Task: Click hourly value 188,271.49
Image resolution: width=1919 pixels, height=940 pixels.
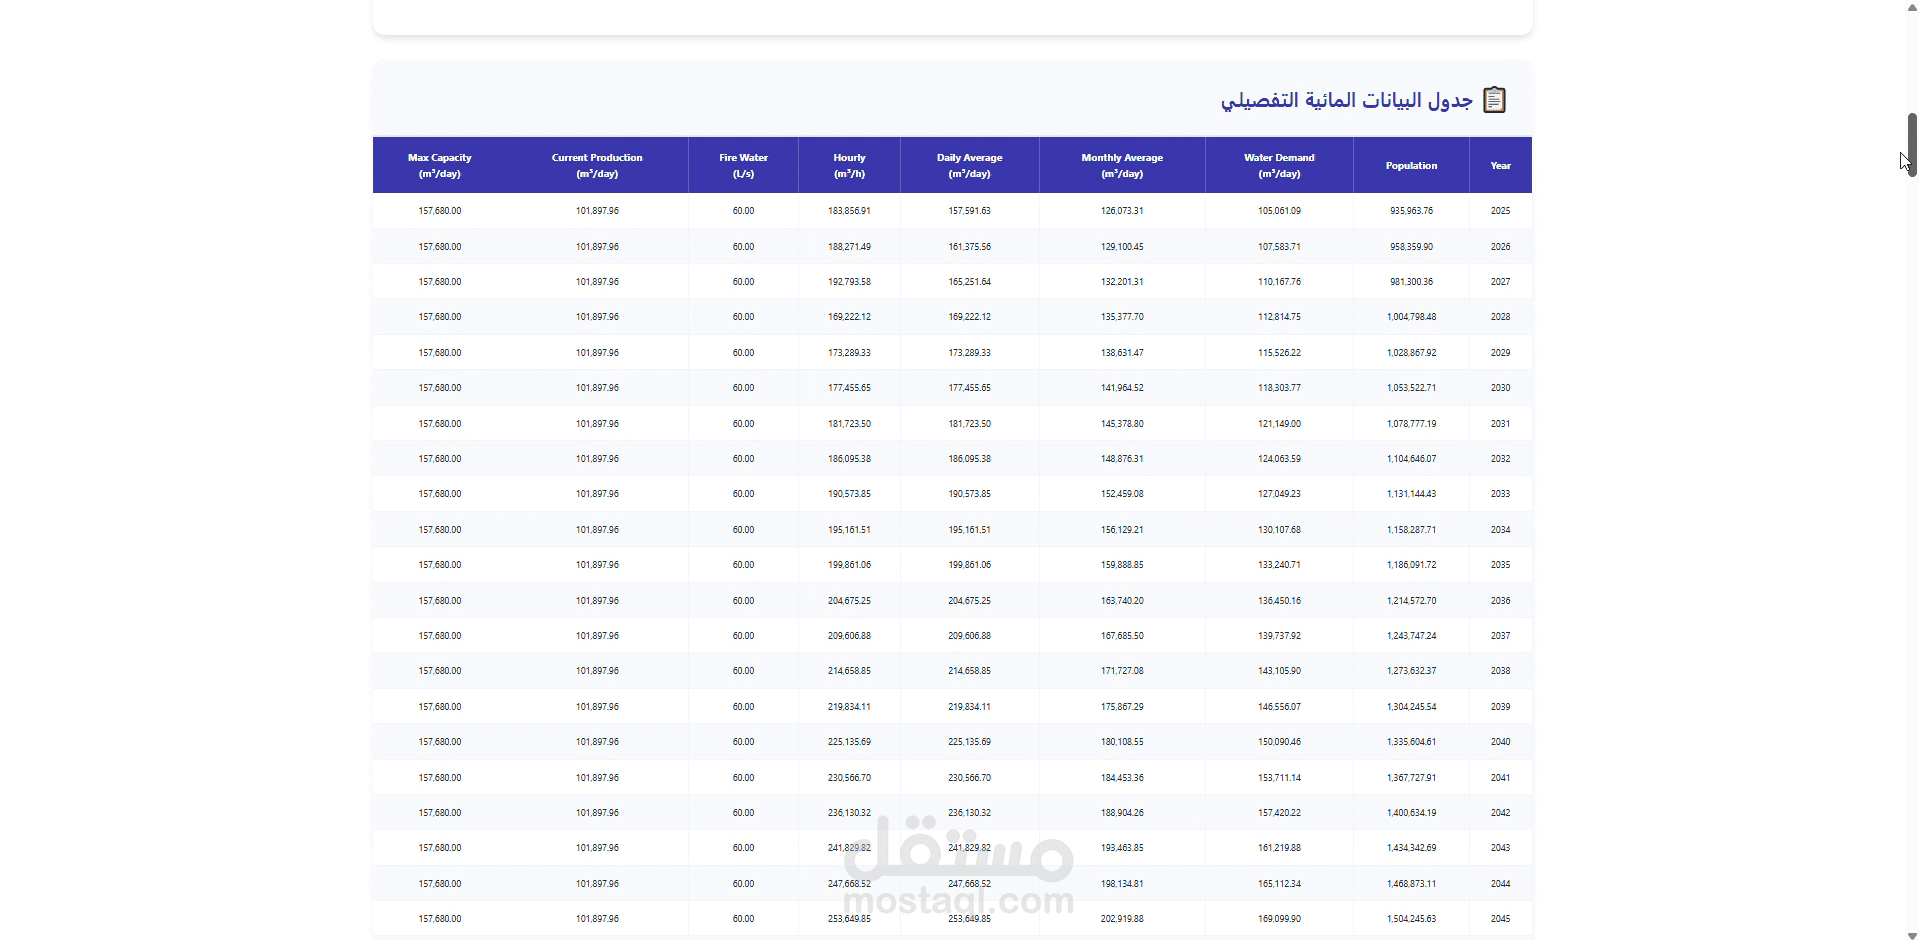Action: tap(849, 247)
